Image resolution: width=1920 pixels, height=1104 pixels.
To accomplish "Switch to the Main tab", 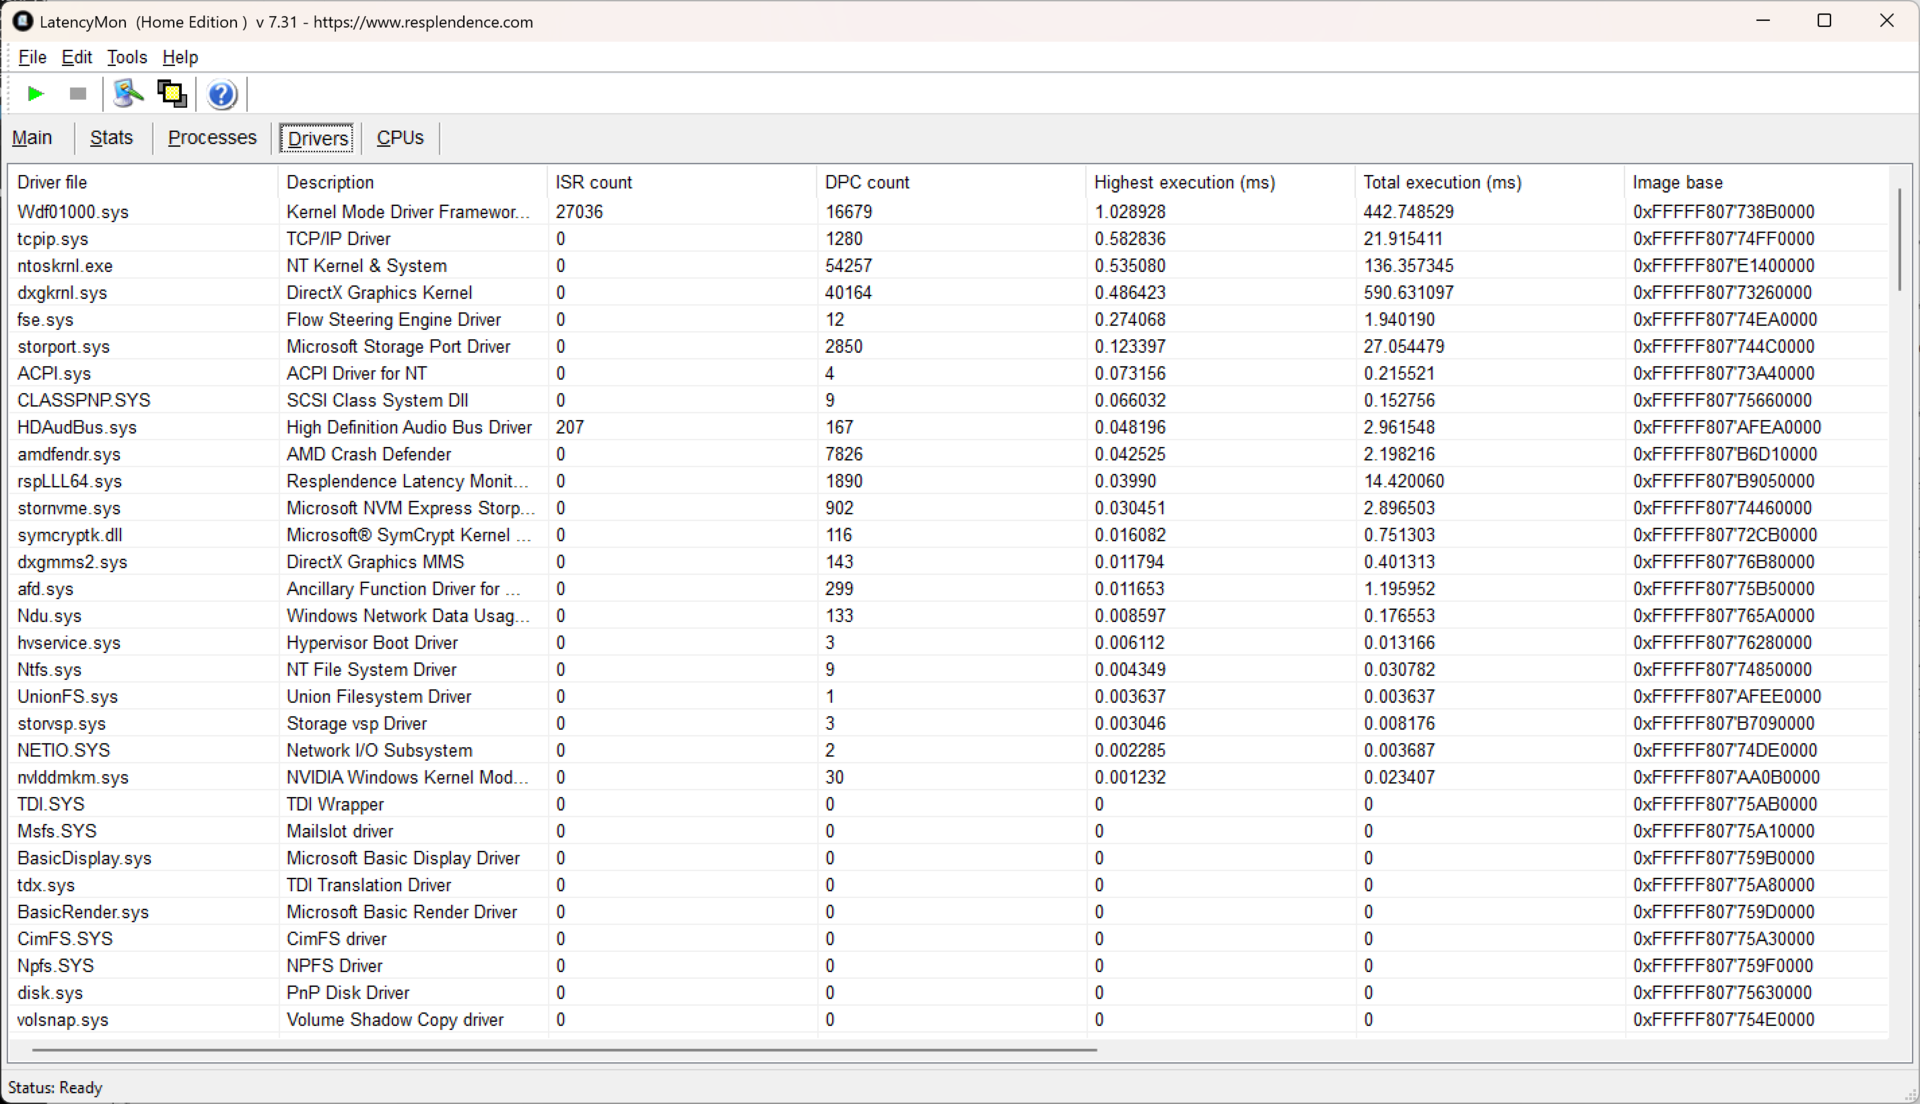I will click(32, 138).
